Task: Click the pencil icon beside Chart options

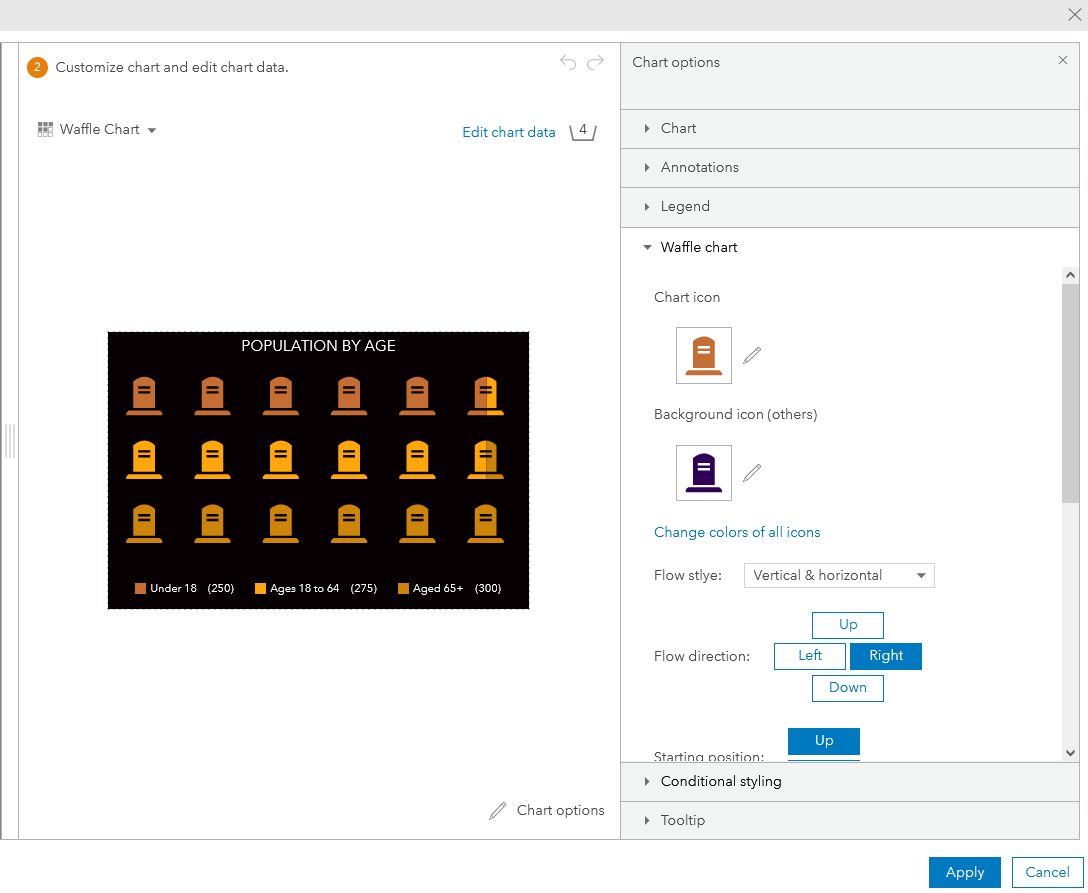Action: click(498, 810)
